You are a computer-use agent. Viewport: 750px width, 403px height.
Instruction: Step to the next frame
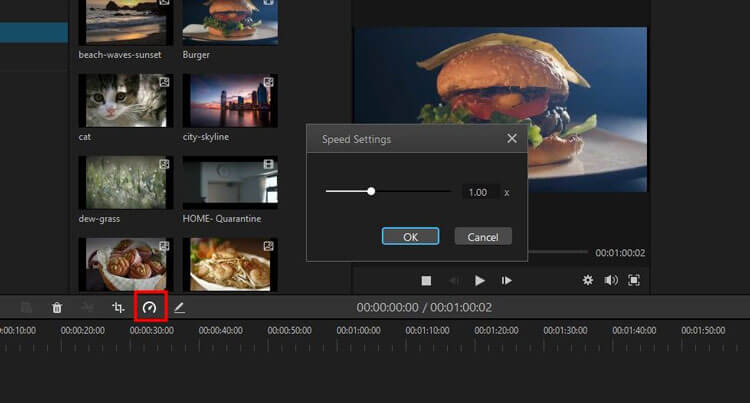507,281
